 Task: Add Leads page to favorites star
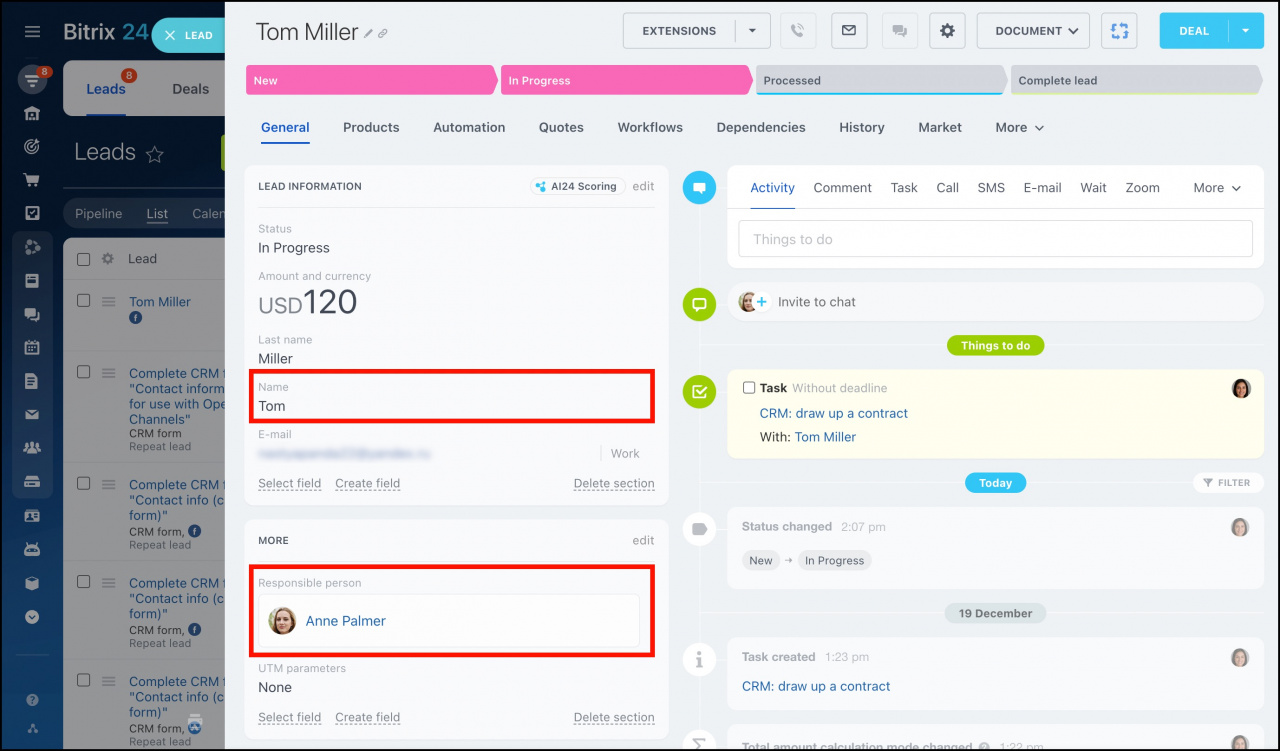(155, 153)
